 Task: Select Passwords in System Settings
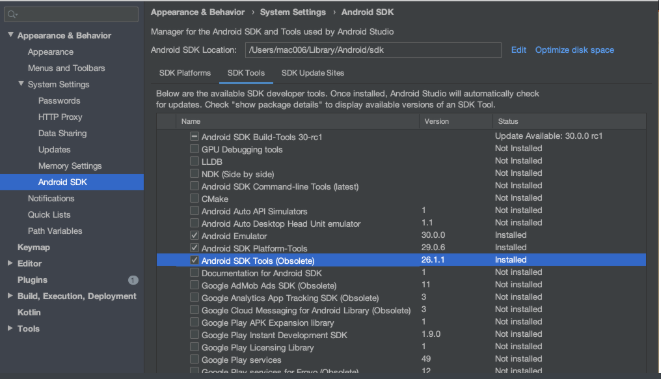59,101
